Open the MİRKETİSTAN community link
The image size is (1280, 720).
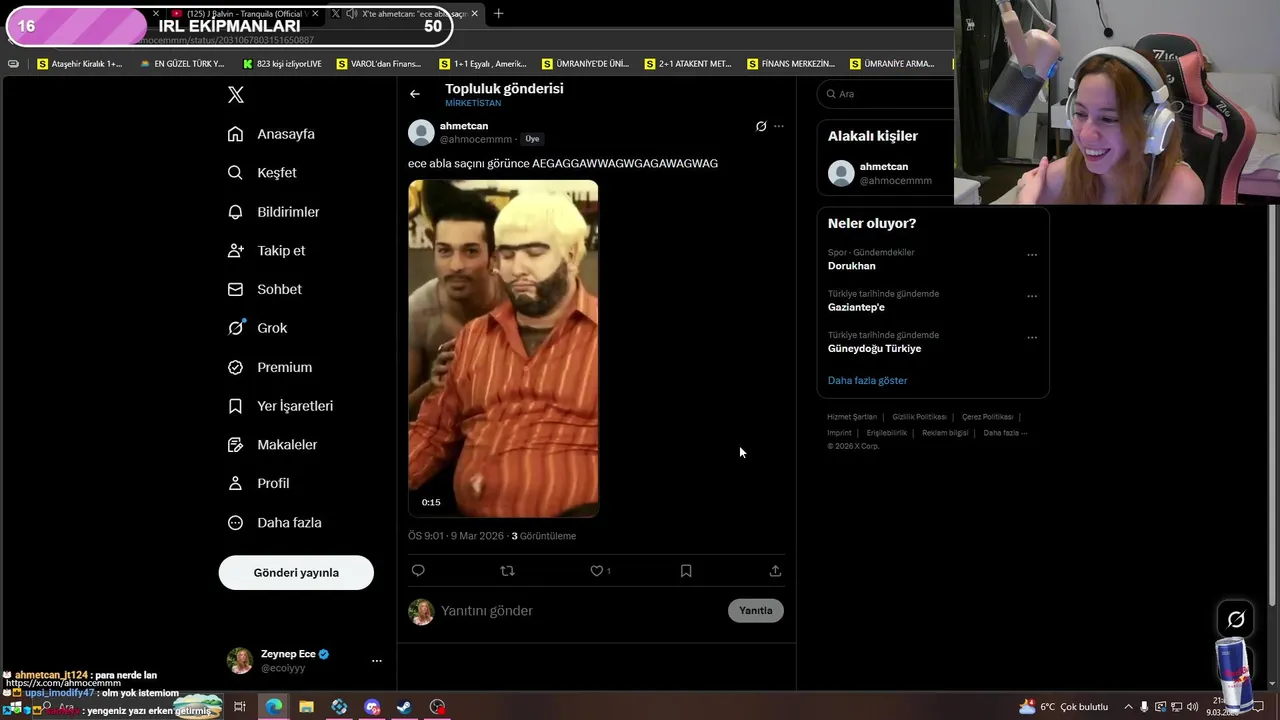coord(473,104)
